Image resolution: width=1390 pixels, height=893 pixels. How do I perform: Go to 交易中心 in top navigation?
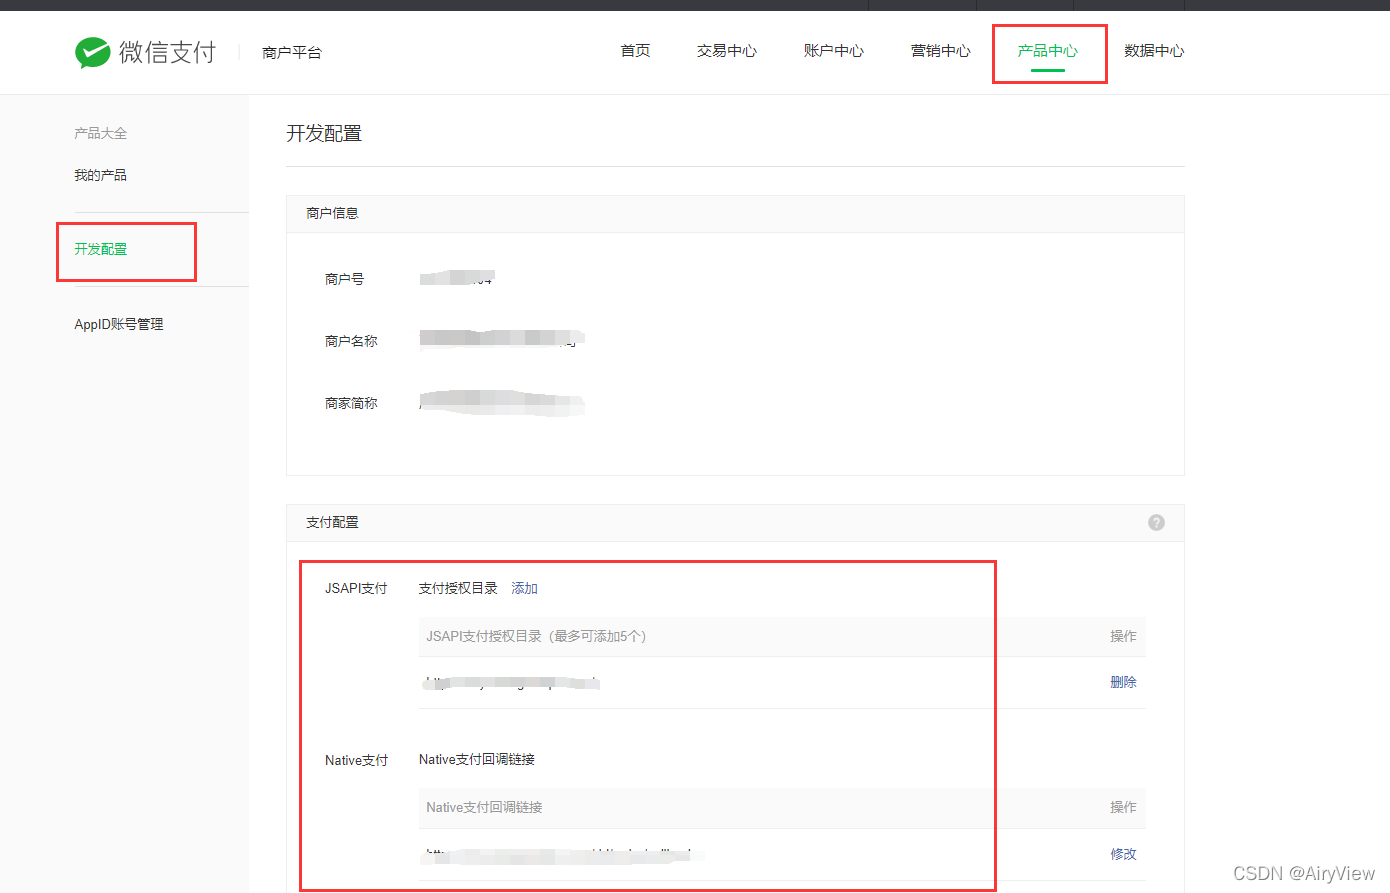[x=727, y=51]
